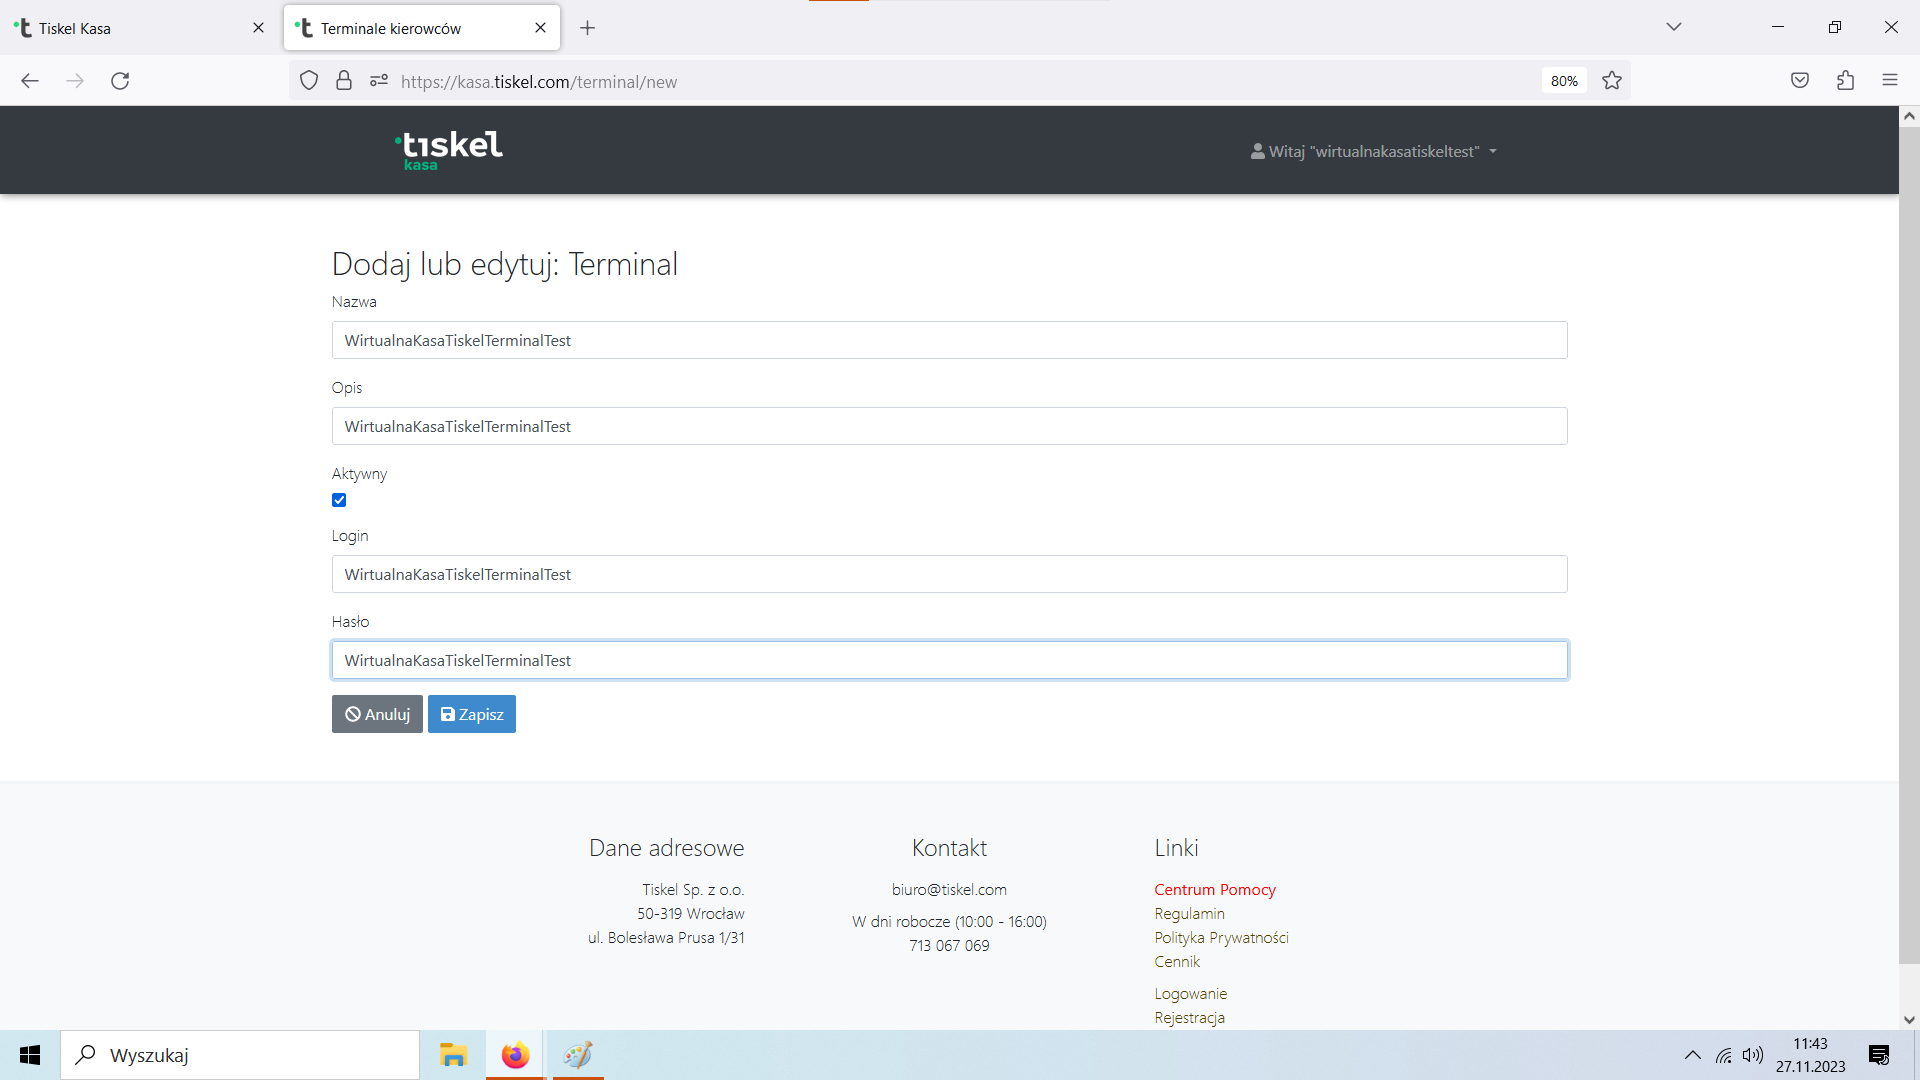Close the Tiskel Kasa tab

(258, 28)
